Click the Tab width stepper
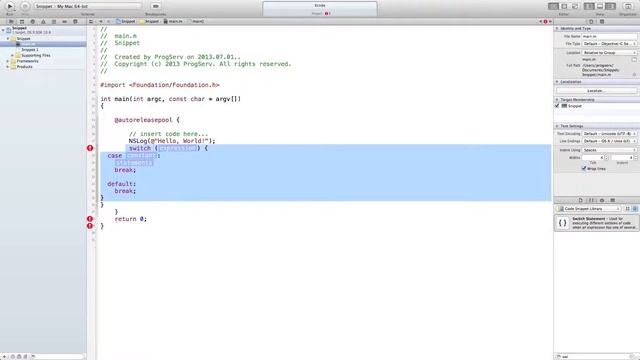Screen dimensions: 640x360 (606, 158)
